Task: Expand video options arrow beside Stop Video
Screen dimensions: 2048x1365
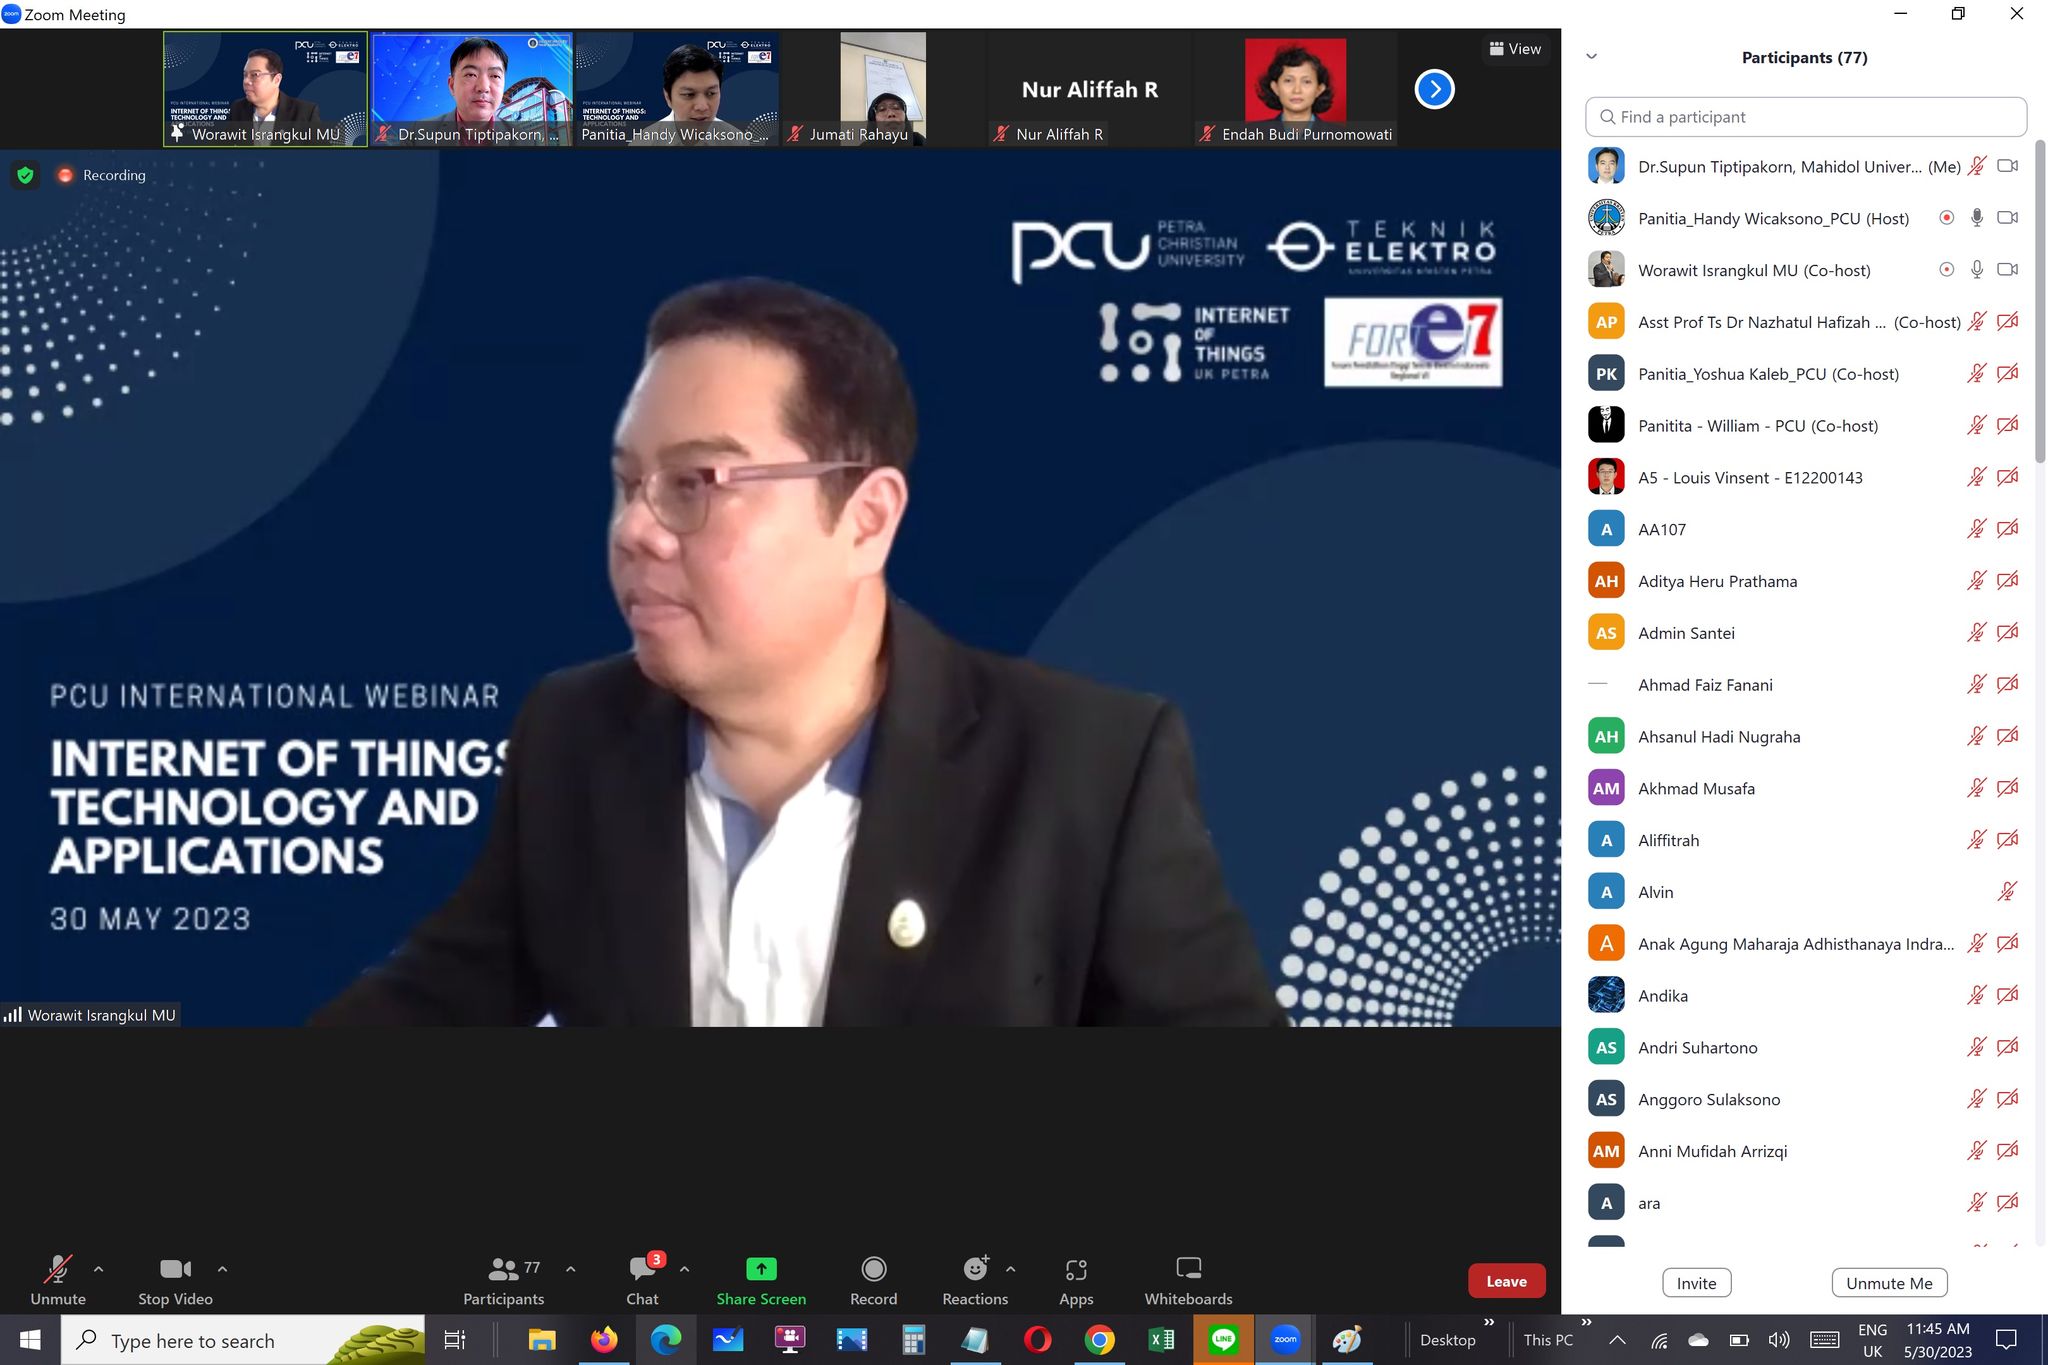Action: 222,1269
